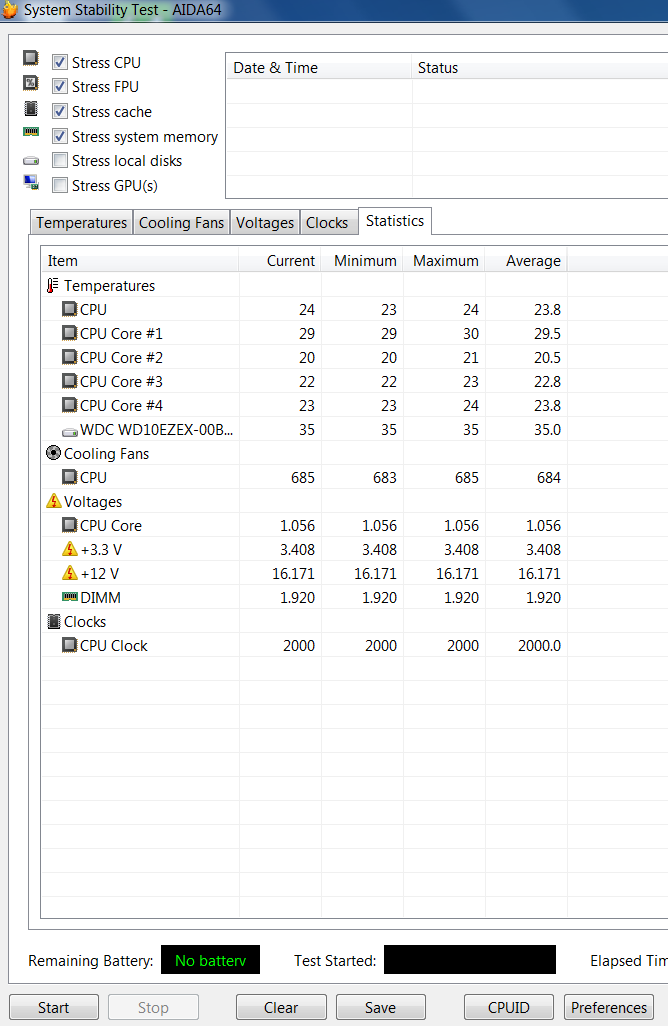Click the fan icon of Cooling Fans group
668x1026 pixels.
pos(54,453)
